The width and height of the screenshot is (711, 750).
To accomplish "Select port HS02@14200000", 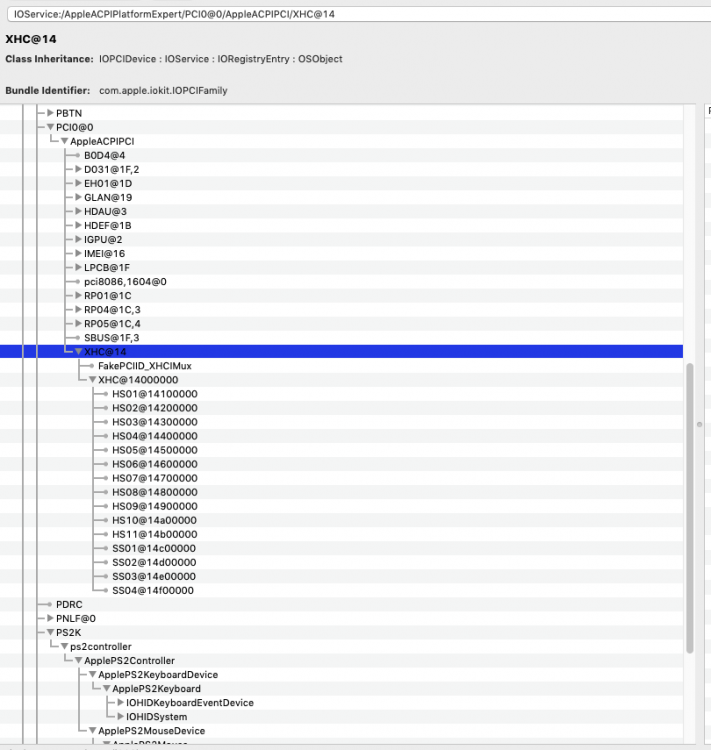I will [155, 408].
